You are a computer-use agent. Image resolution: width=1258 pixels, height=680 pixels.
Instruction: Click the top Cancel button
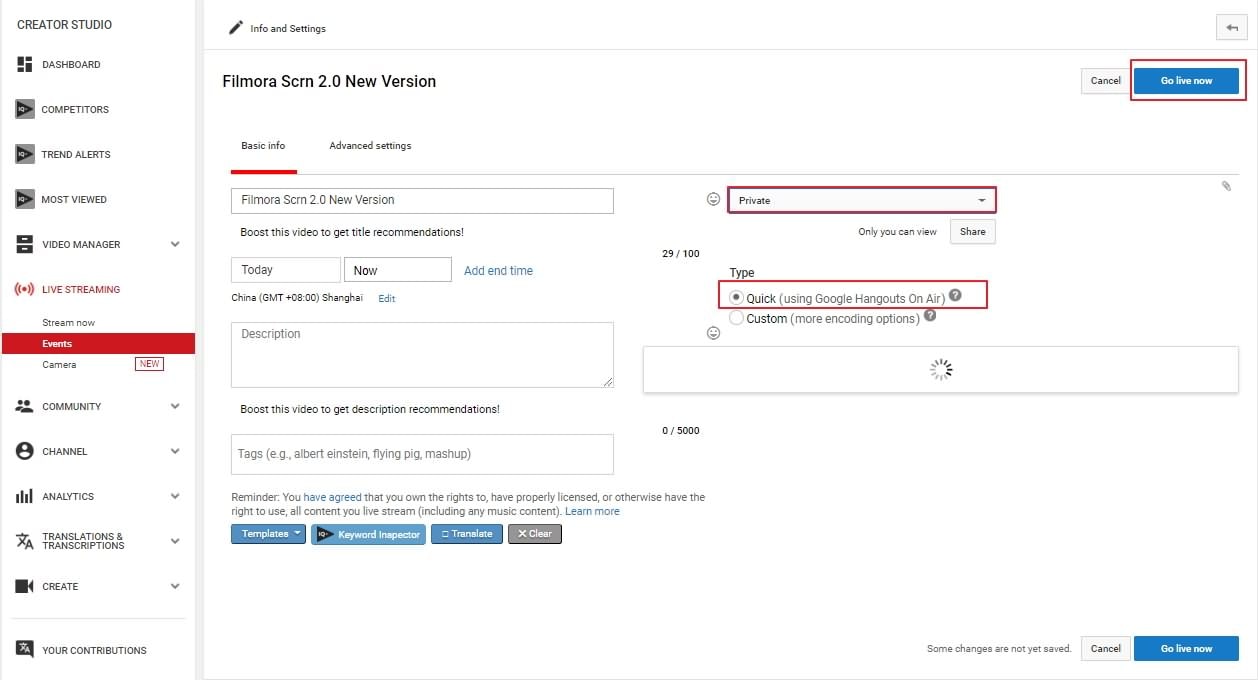[1105, 81]
